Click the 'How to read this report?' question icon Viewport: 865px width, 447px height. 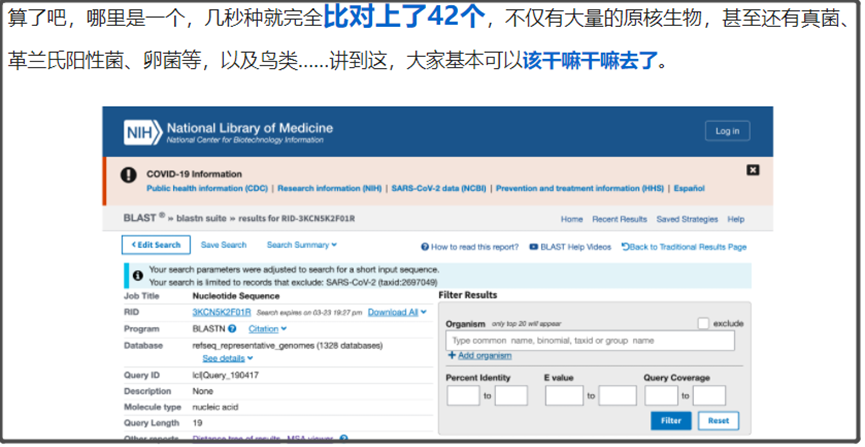click(425, 247)
